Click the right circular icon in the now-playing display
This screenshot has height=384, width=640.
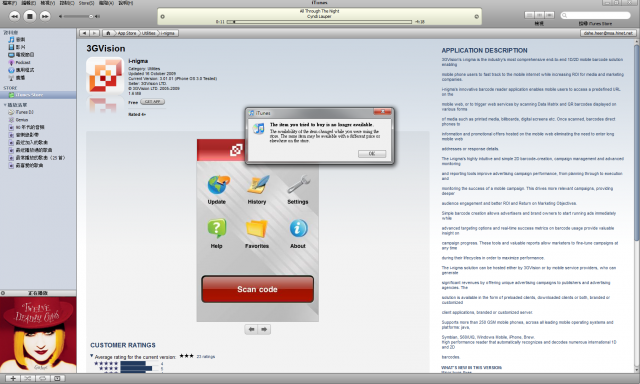coord(476,17)
